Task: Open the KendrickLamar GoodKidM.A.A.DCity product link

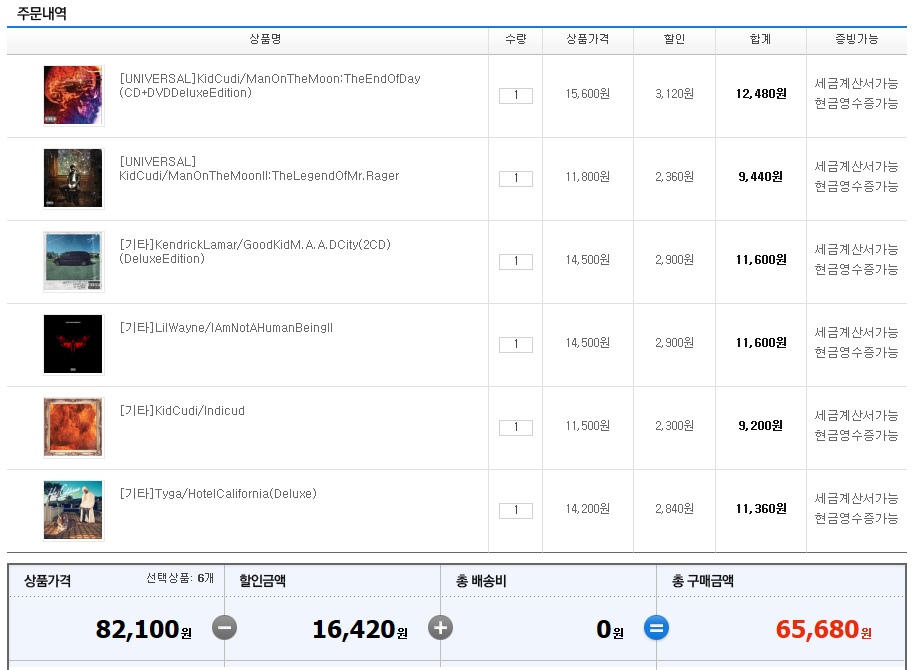Action: tap(254, 245)
